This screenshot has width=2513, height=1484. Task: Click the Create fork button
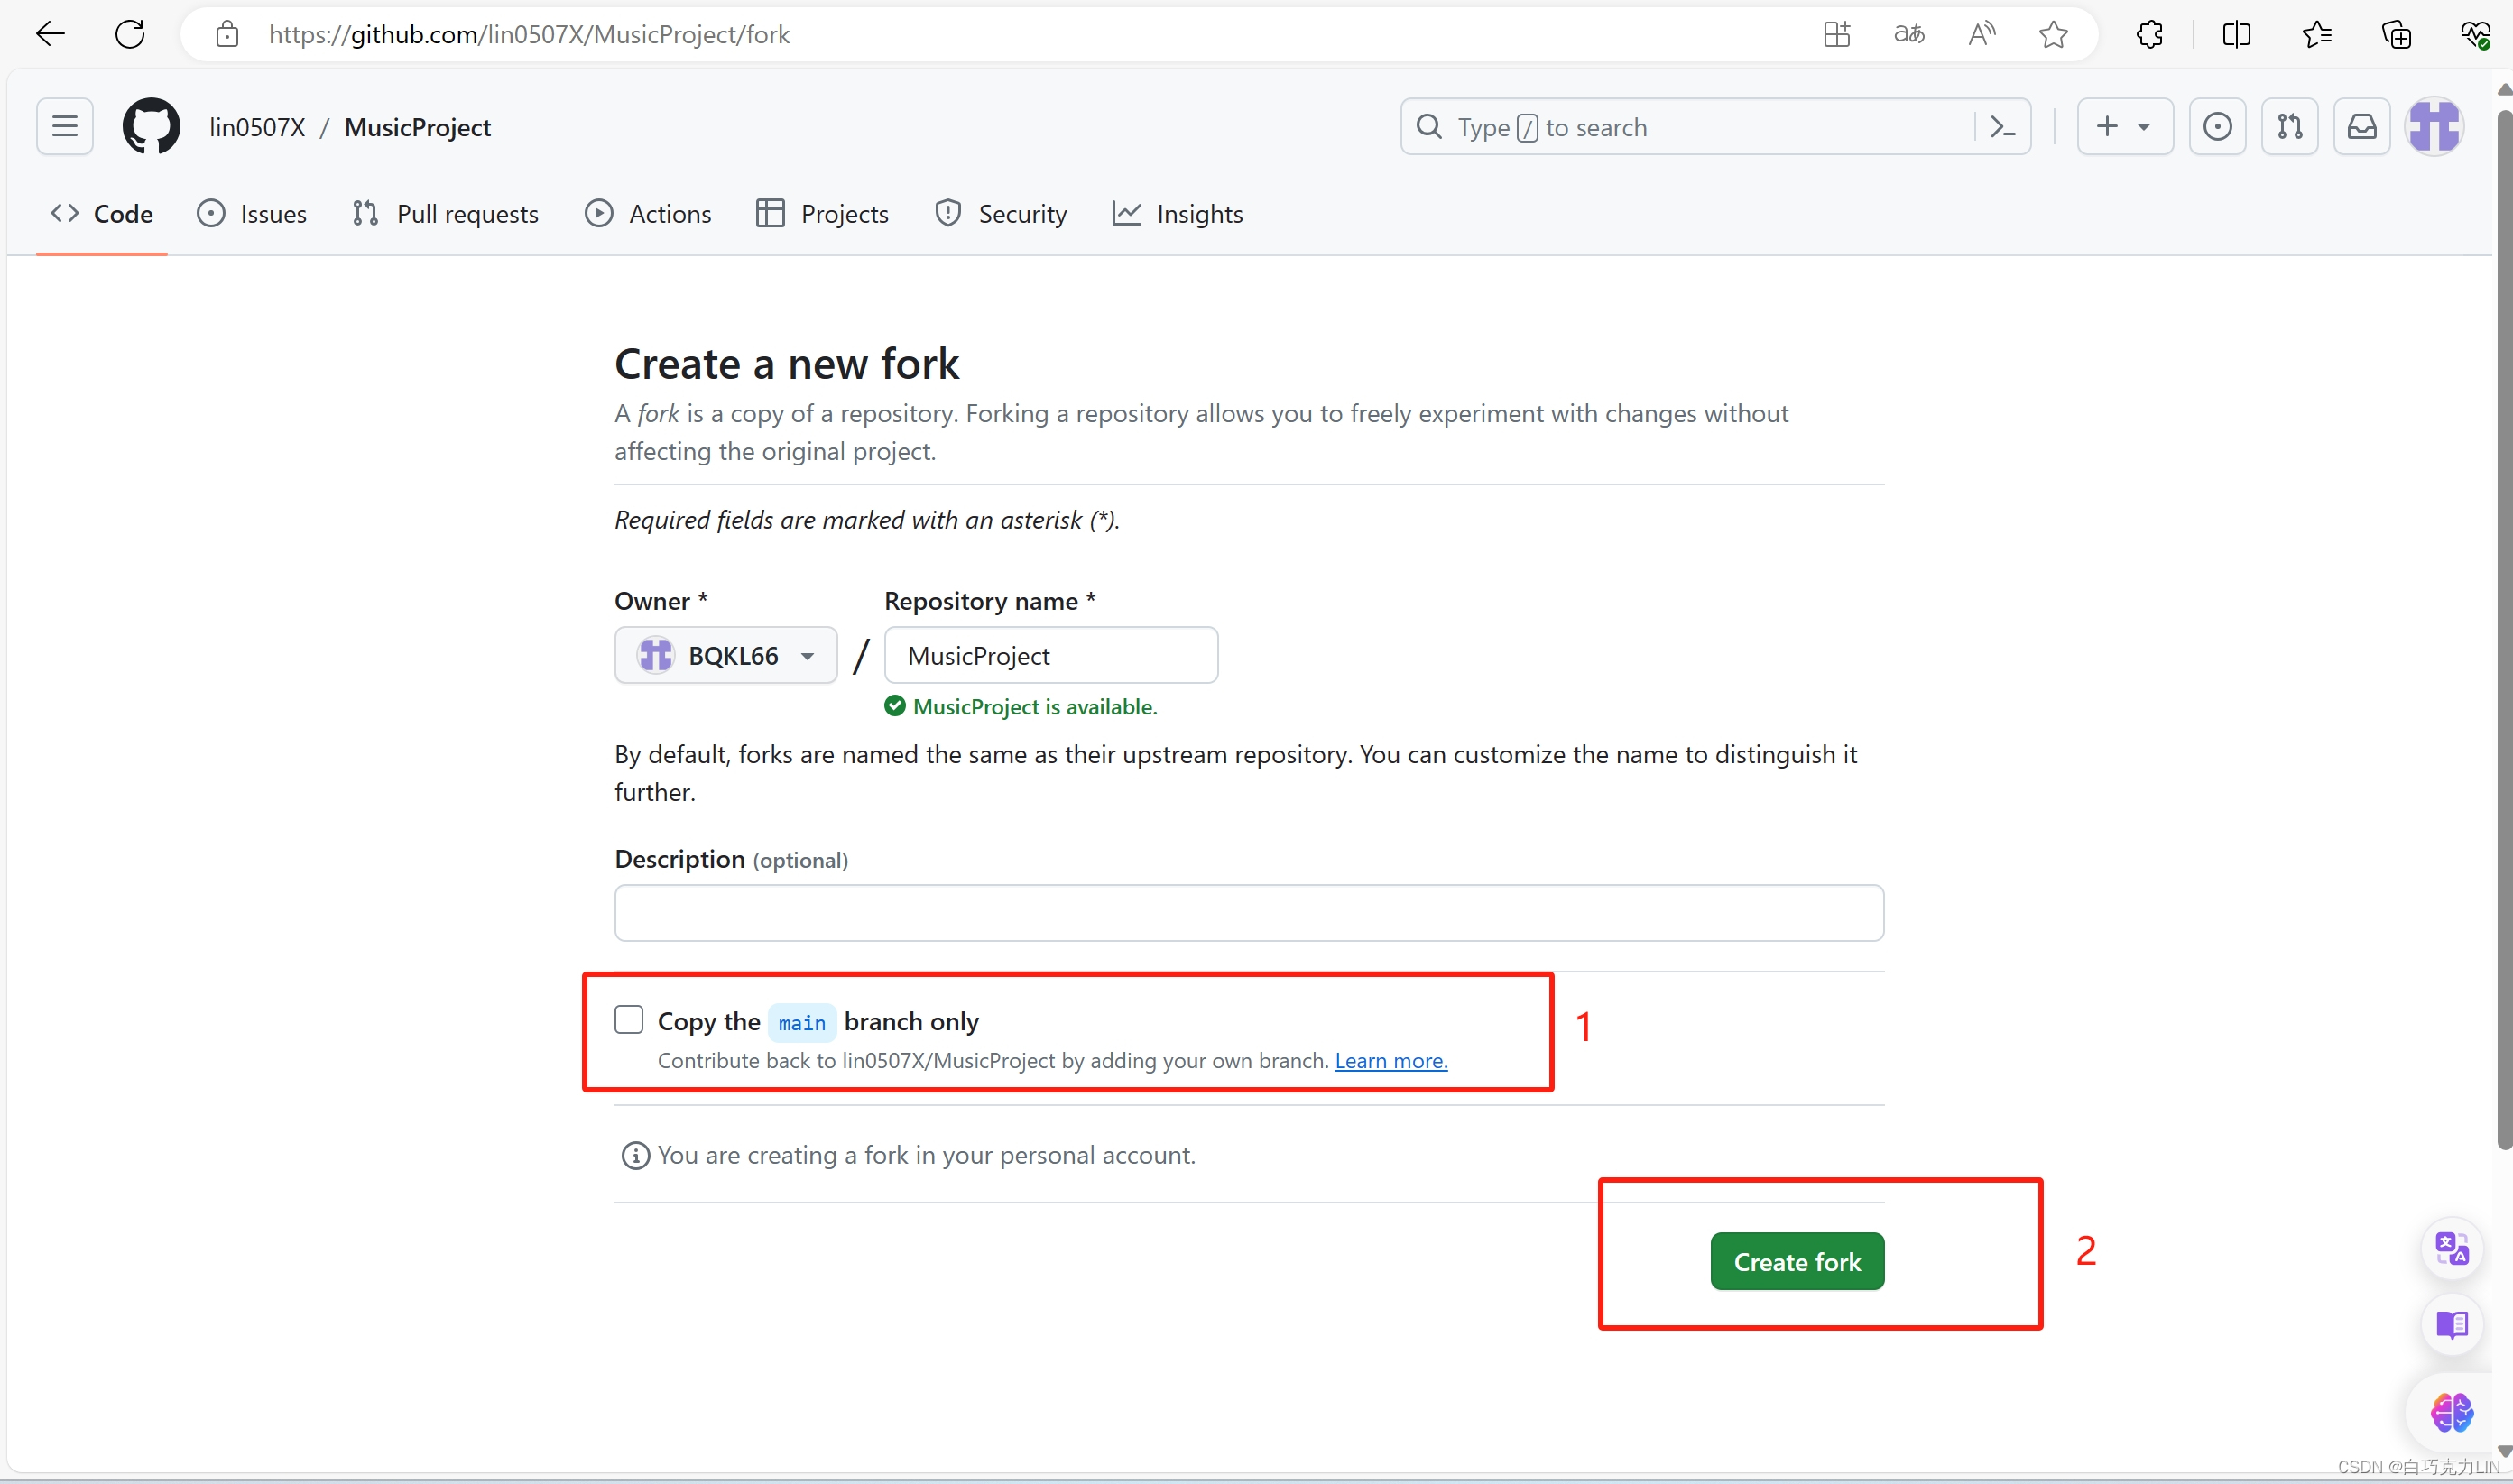(1796, 1261)
